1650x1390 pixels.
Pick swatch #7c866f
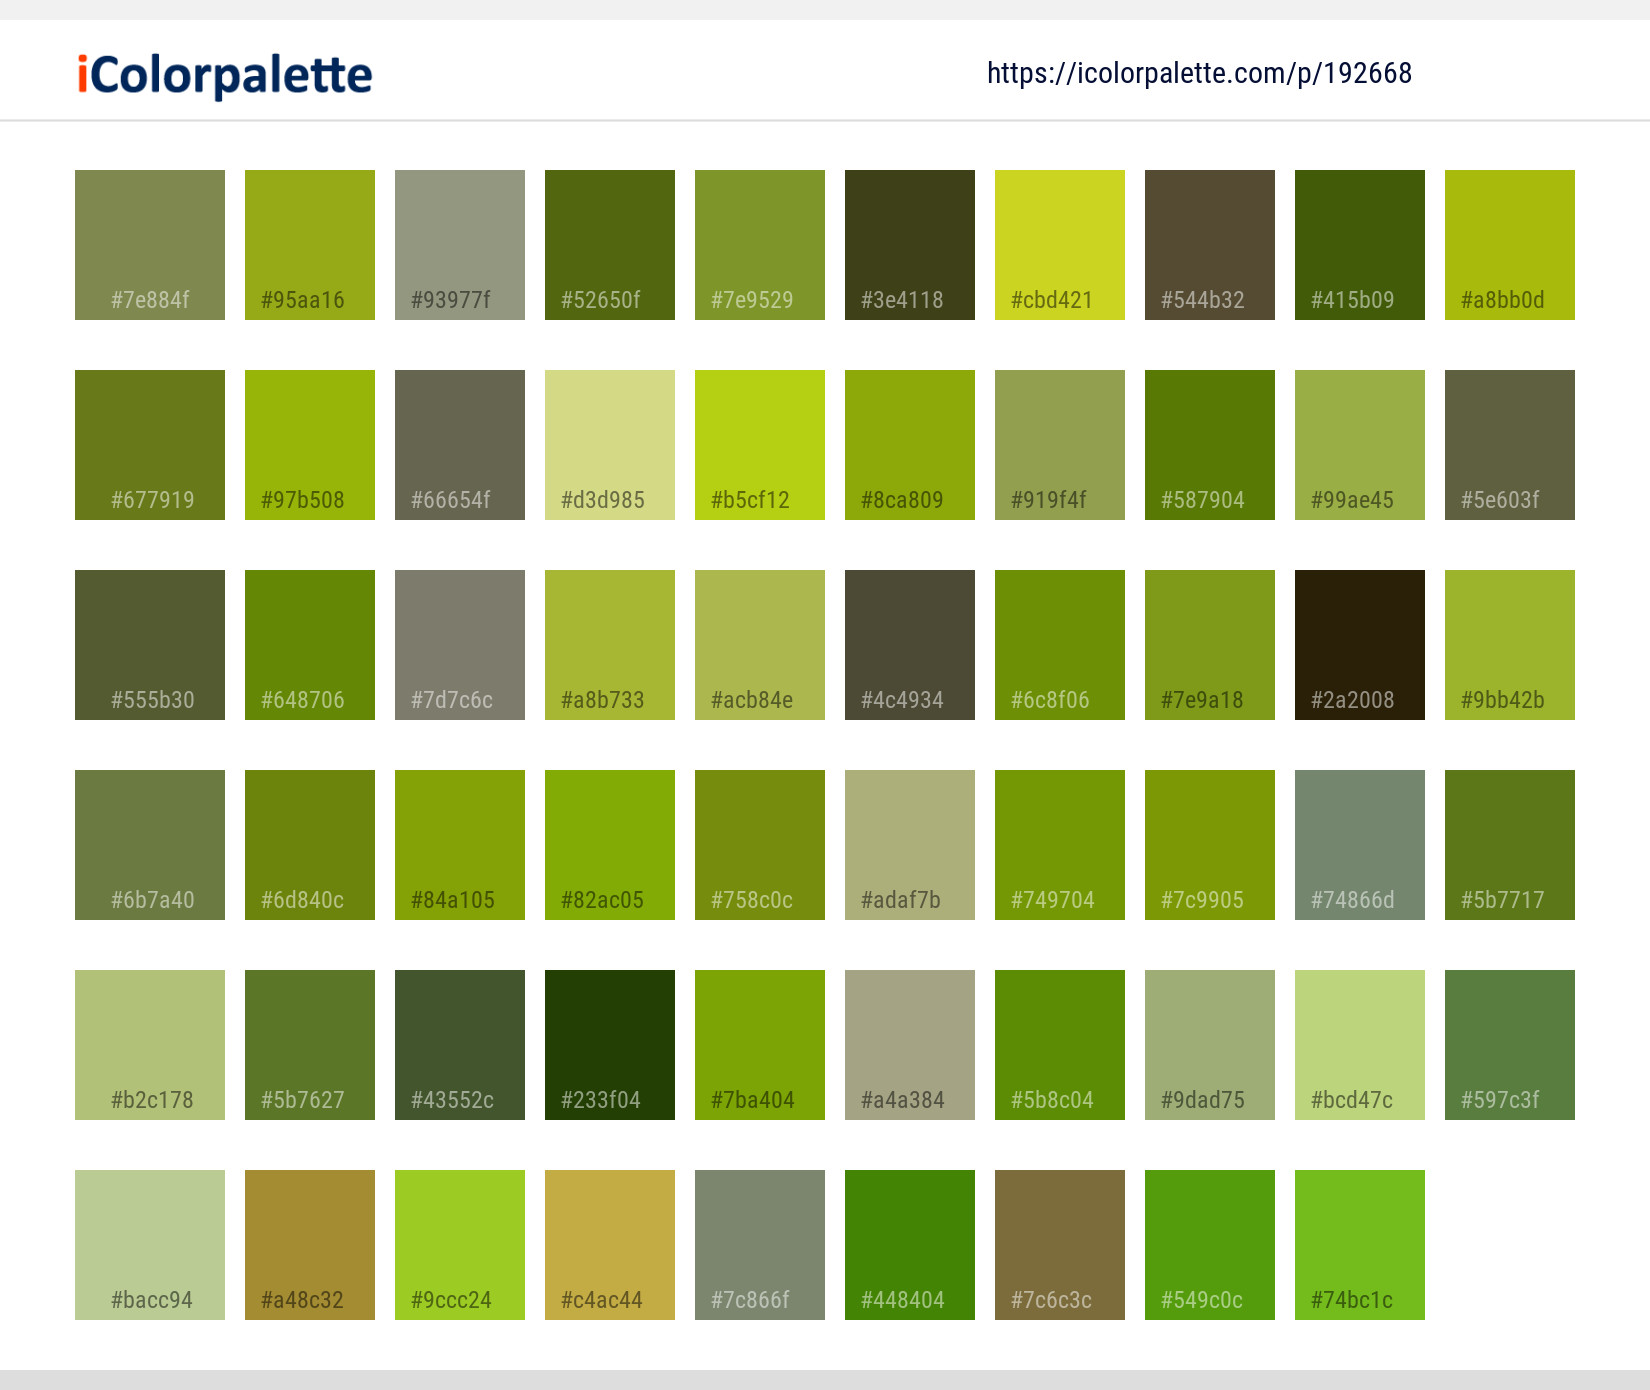point(760,1245)
